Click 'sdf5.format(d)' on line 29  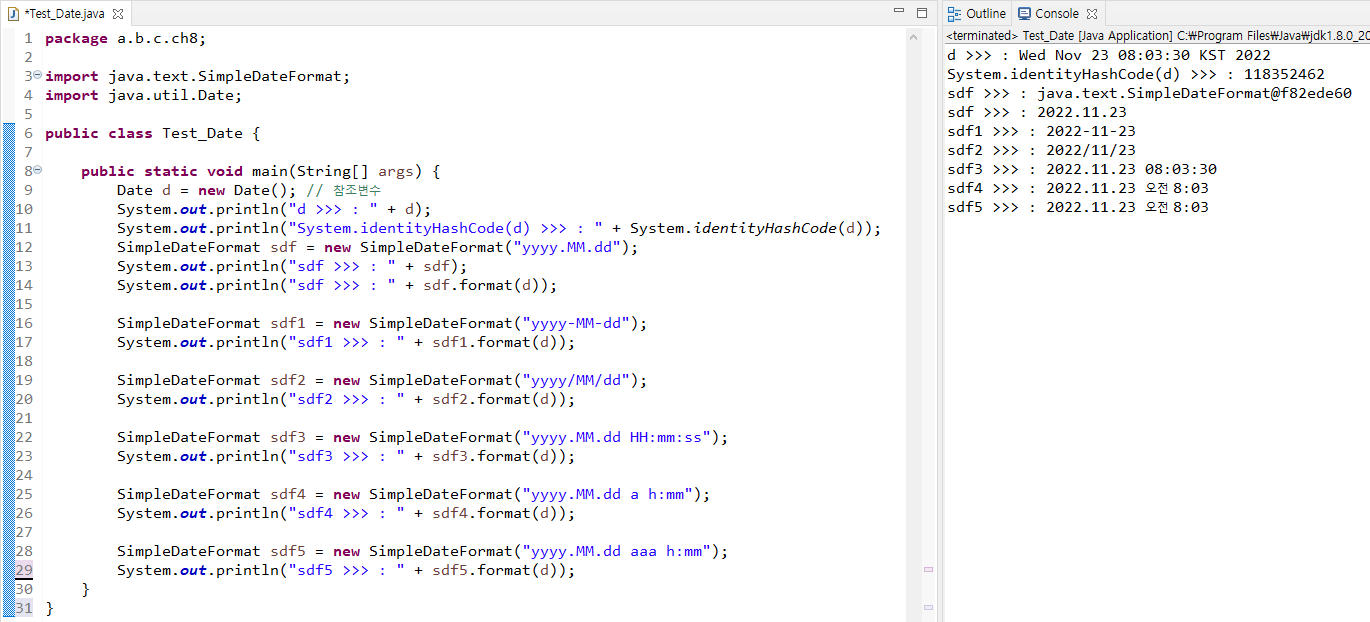pos(495,570)
